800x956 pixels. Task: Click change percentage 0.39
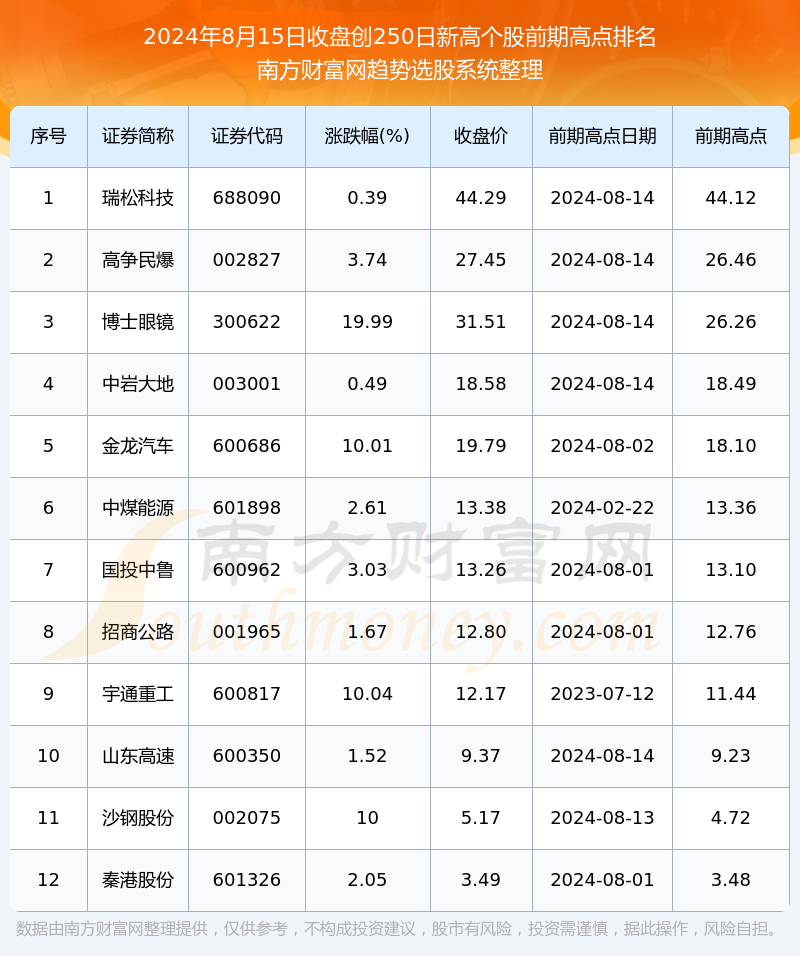pos(367,198)
